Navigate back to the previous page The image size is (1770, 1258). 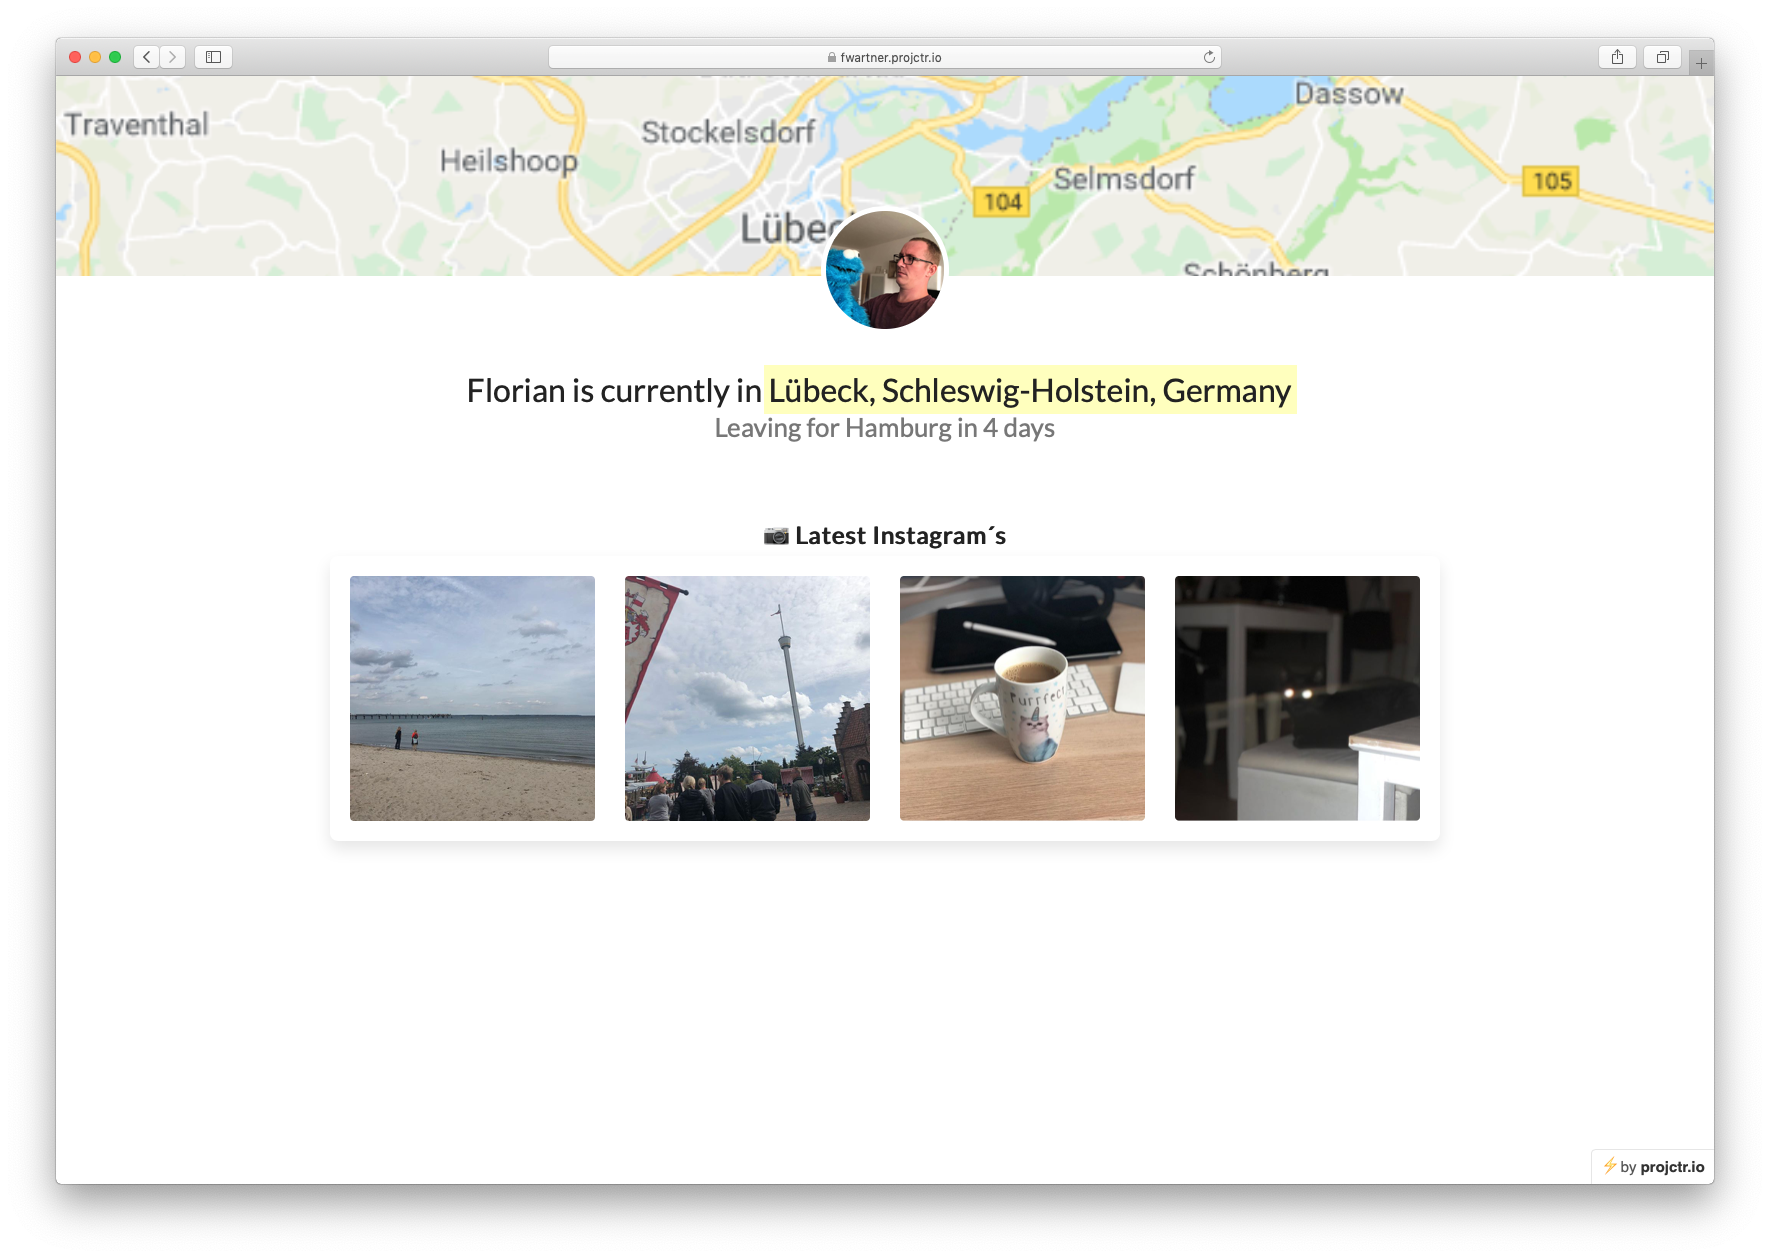pos(146,57)
